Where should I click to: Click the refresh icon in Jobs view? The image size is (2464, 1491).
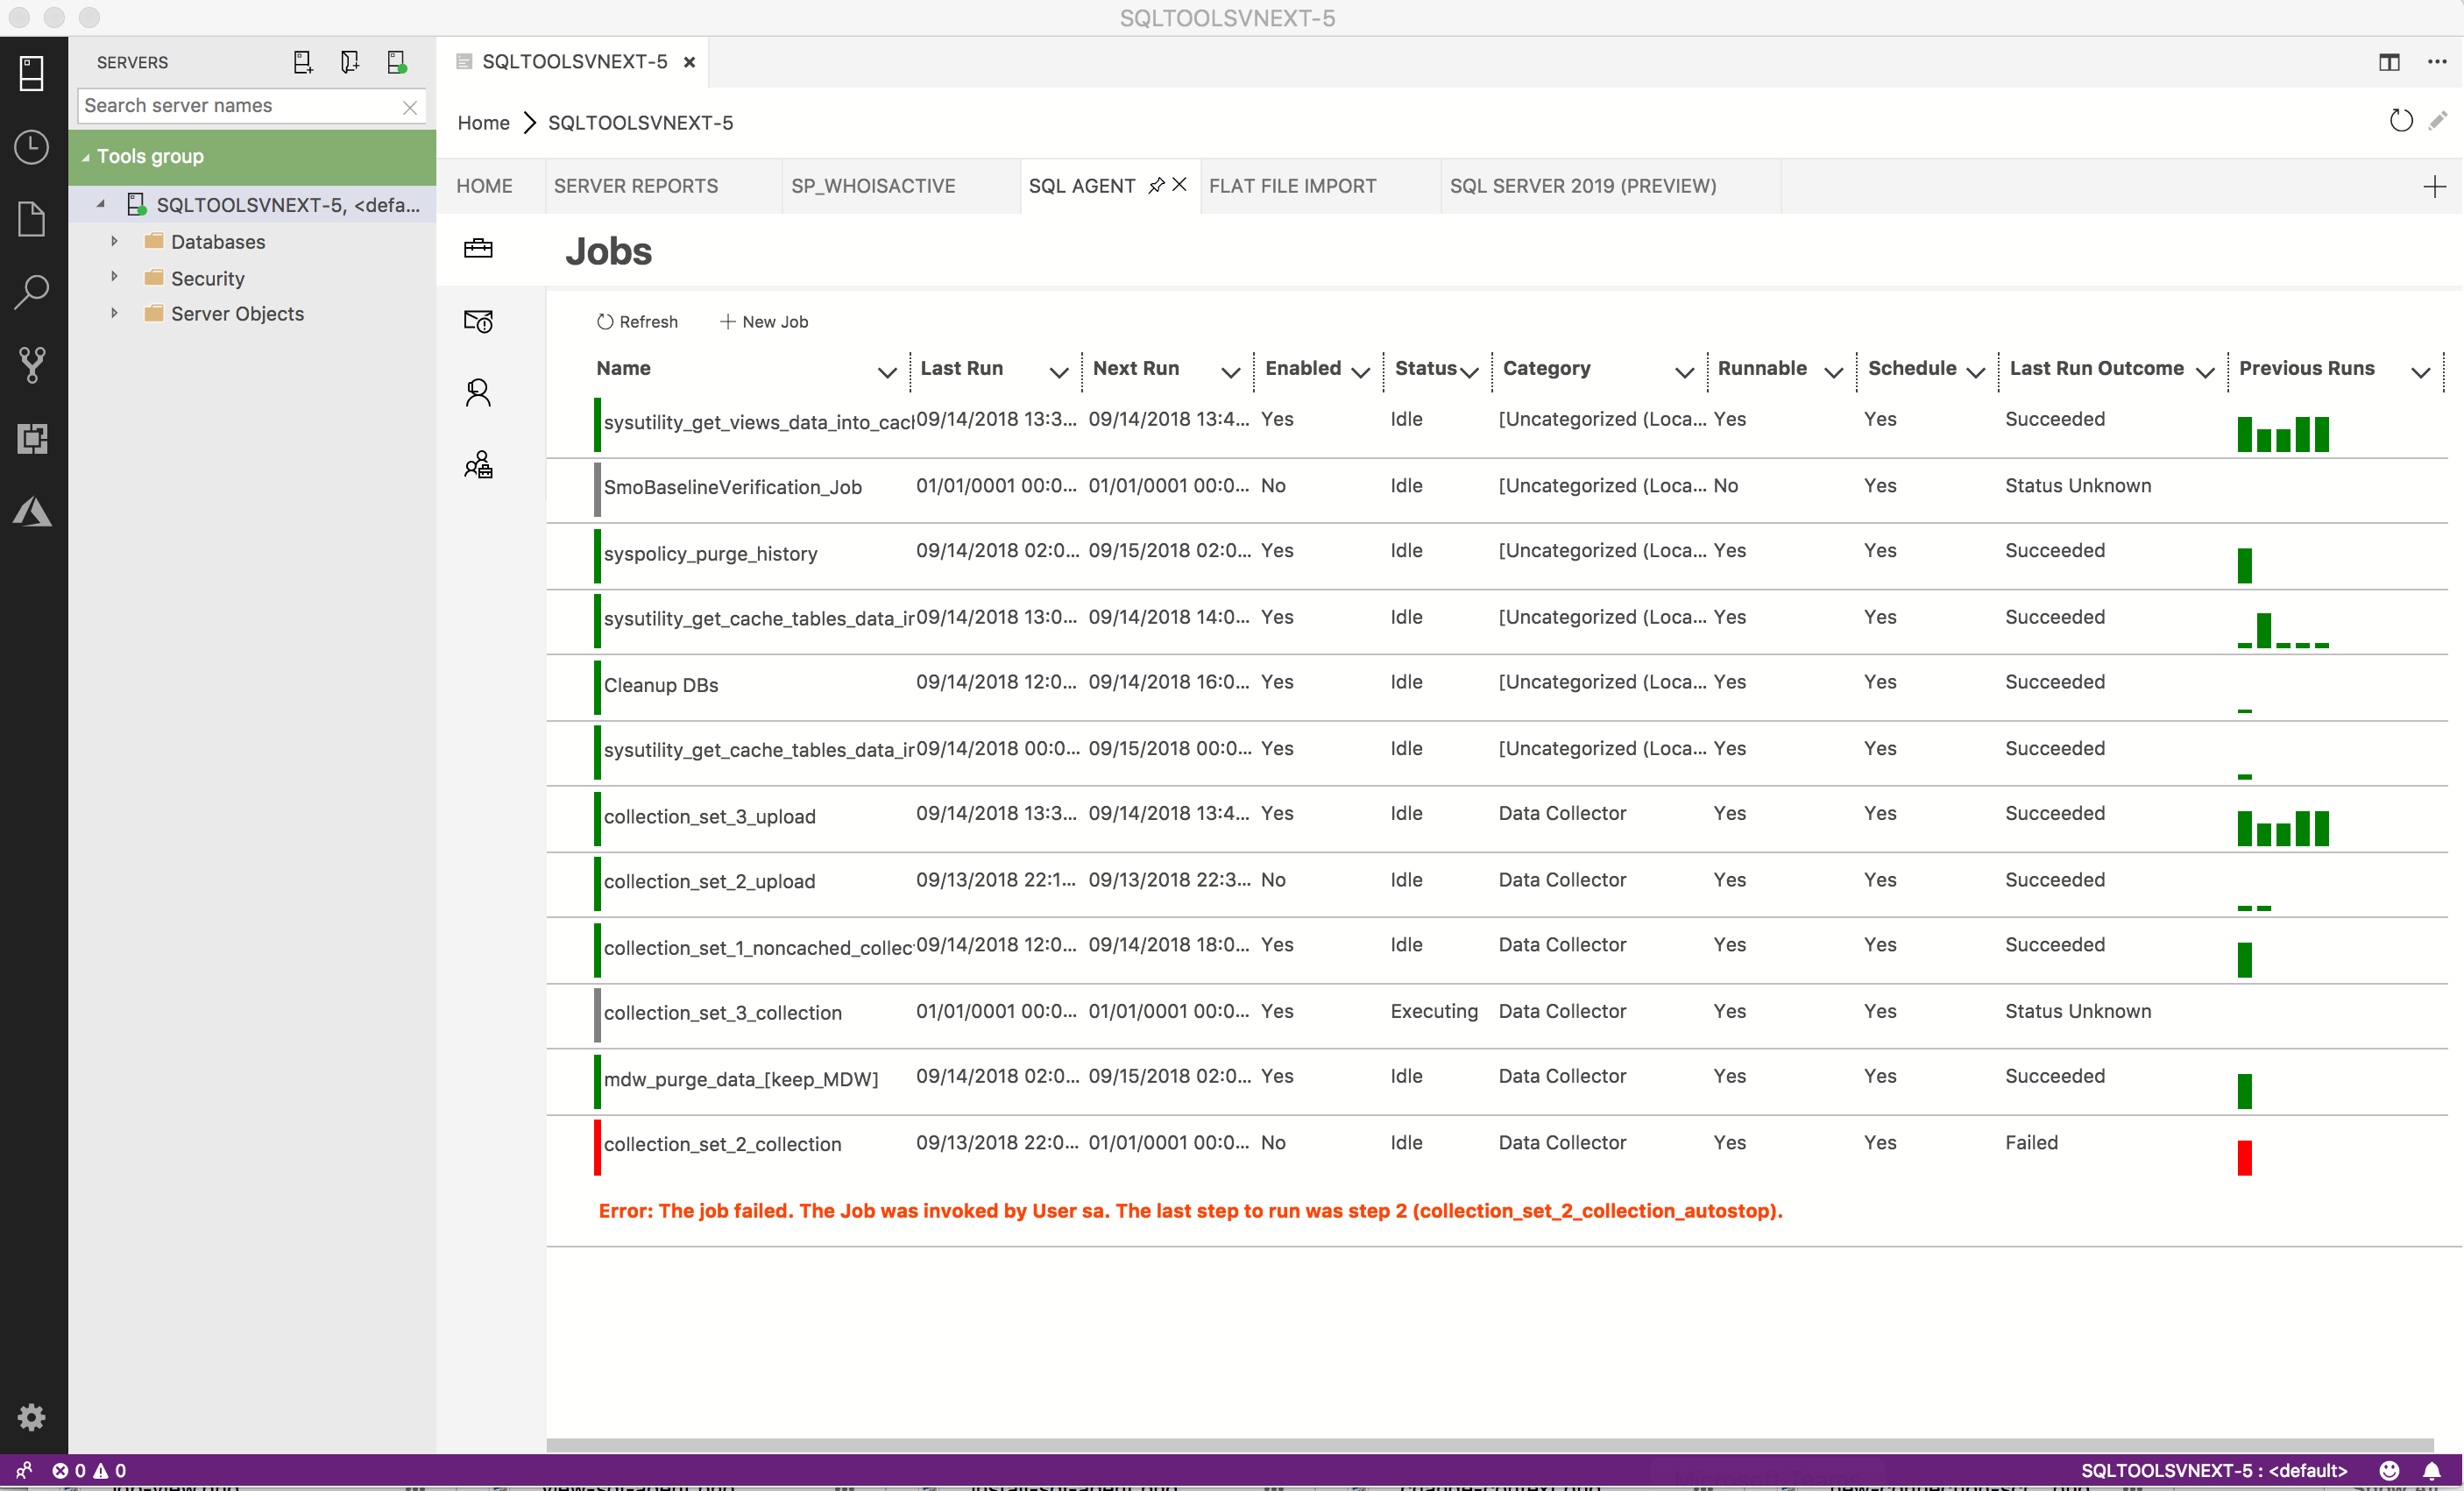[x=604, y=321]
